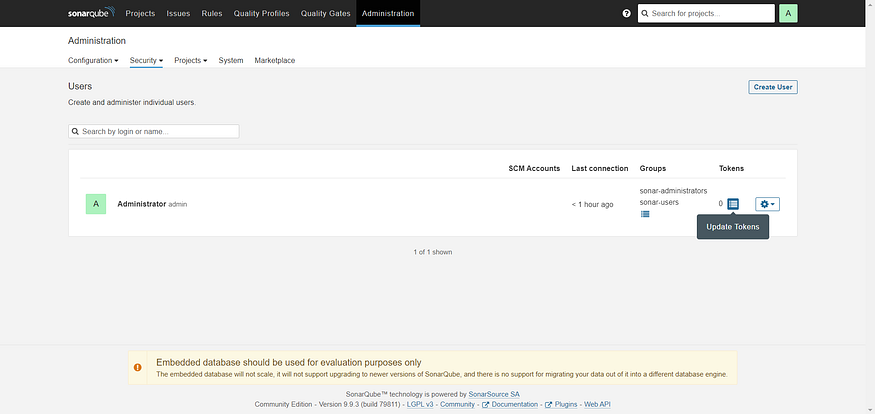The height and width of the screenshot is (414, 875).
Task: Open Quality Profiles
Action: 262,13
